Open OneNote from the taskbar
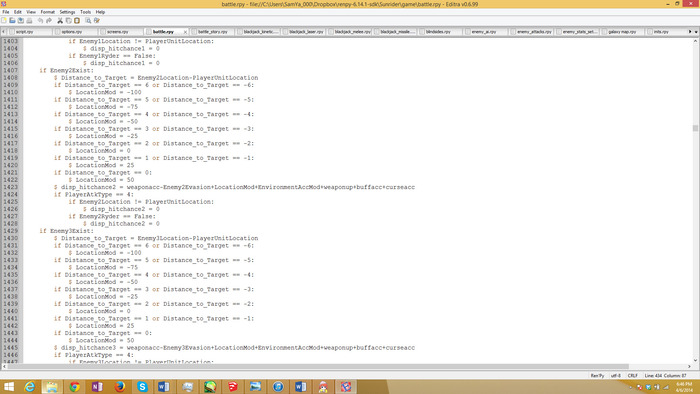 97,387
